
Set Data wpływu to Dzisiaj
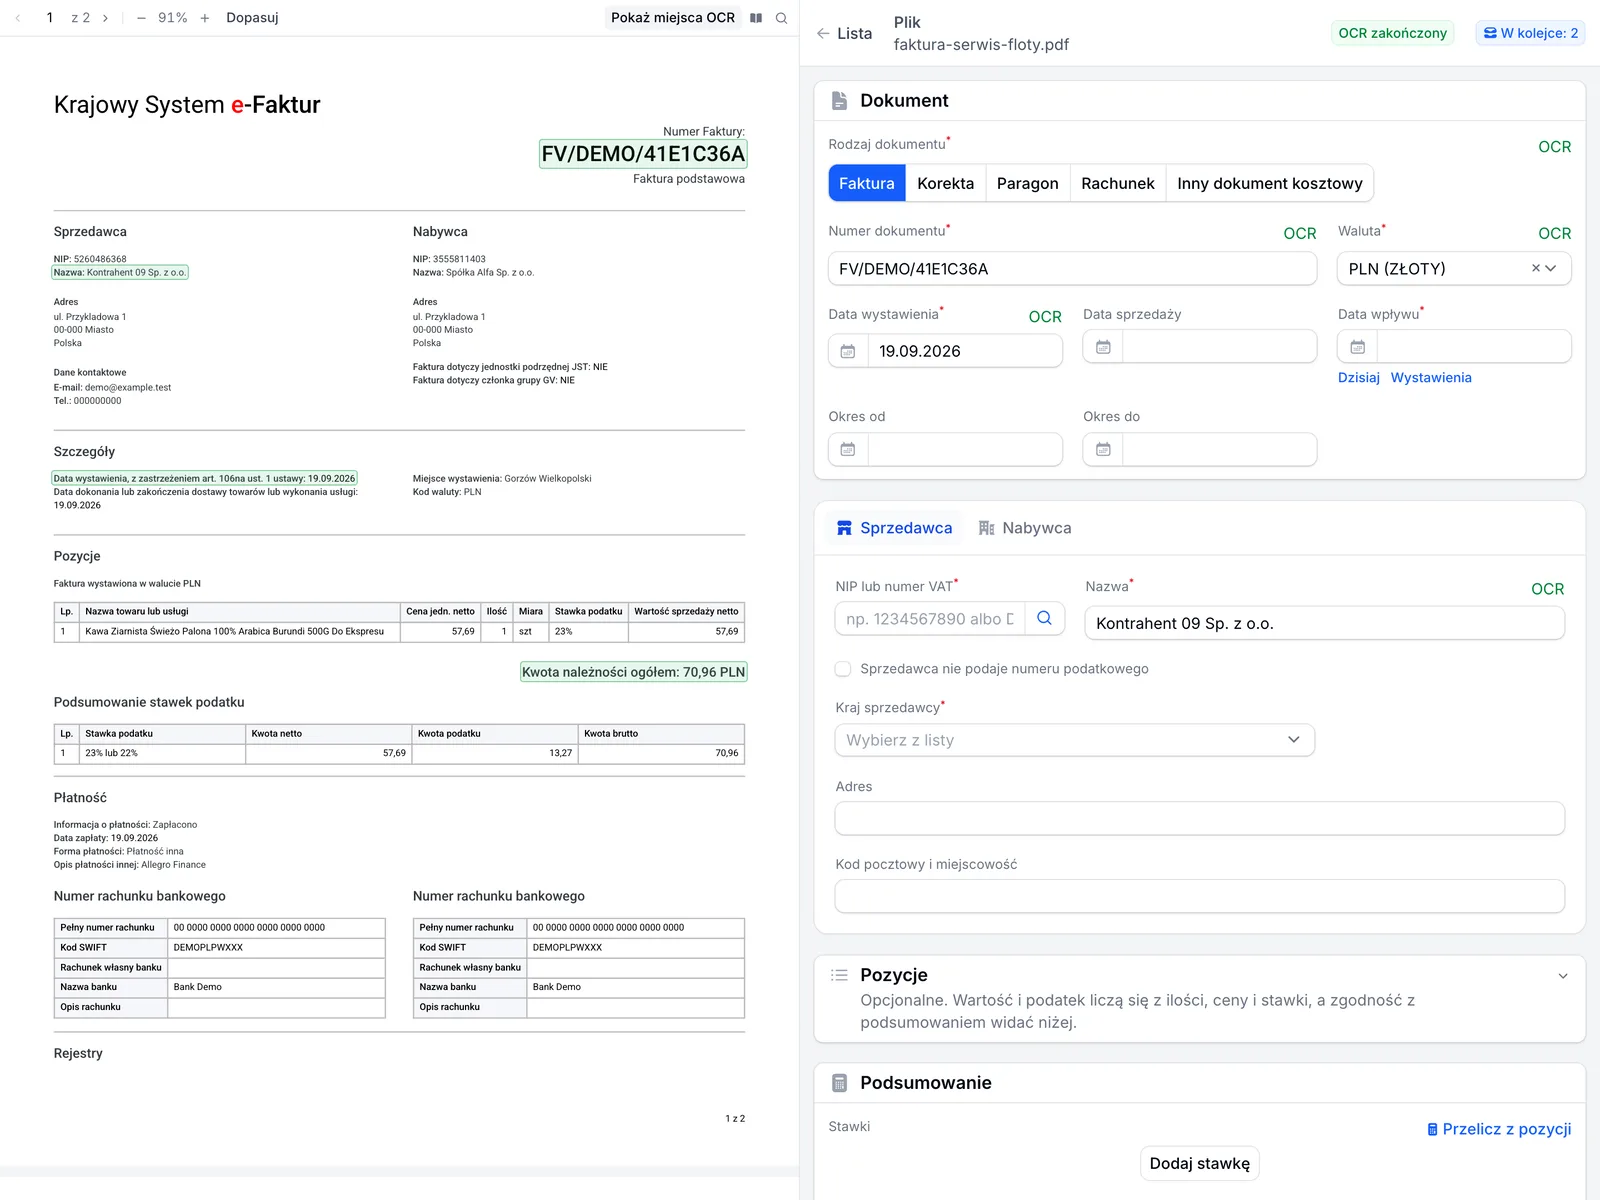[1359, 377]
